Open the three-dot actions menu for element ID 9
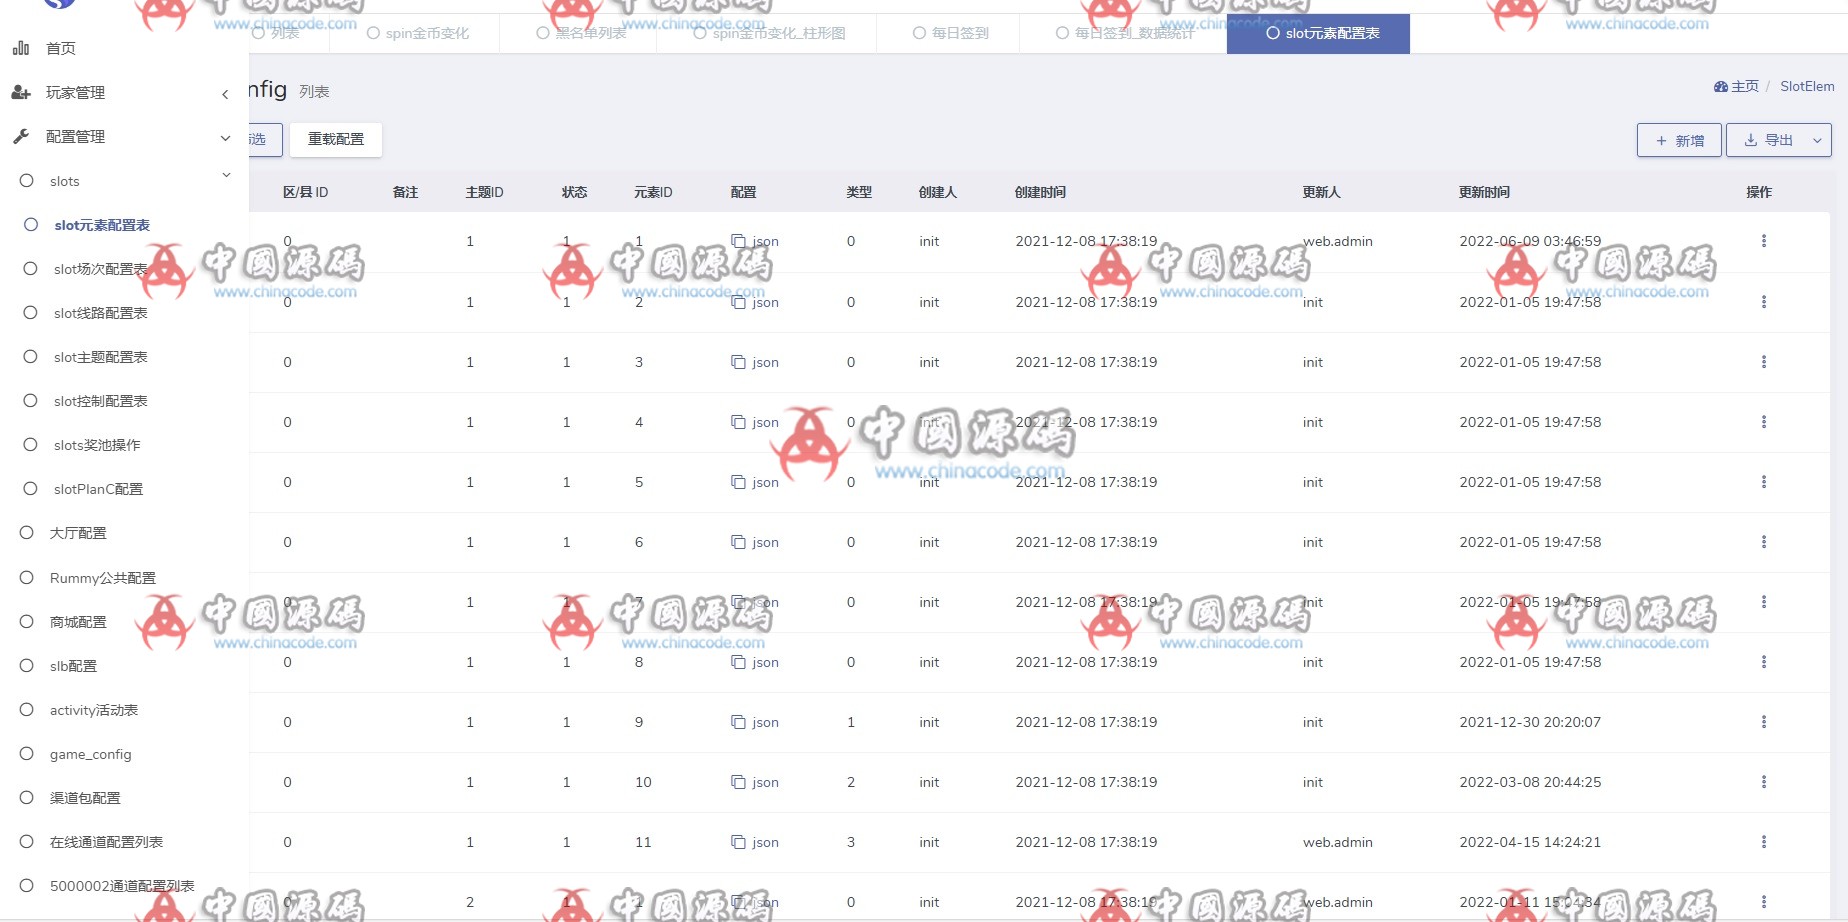This screenshot has width=1848, height=922. tap(1763, 722)
